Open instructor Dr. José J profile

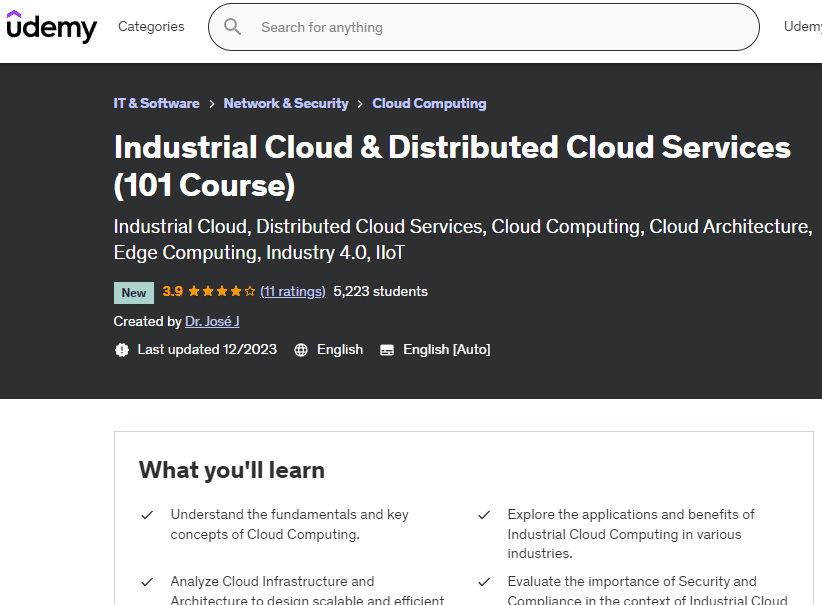[212, 321]
